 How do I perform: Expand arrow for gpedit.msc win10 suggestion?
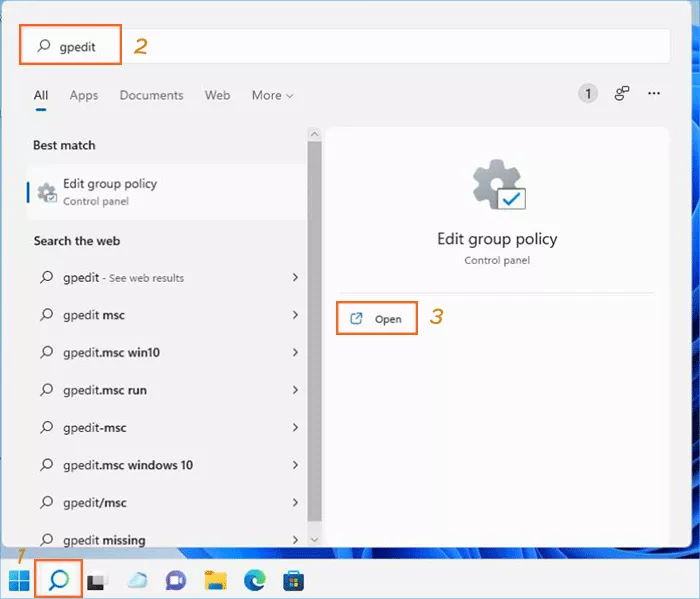[x=295, y=352]
